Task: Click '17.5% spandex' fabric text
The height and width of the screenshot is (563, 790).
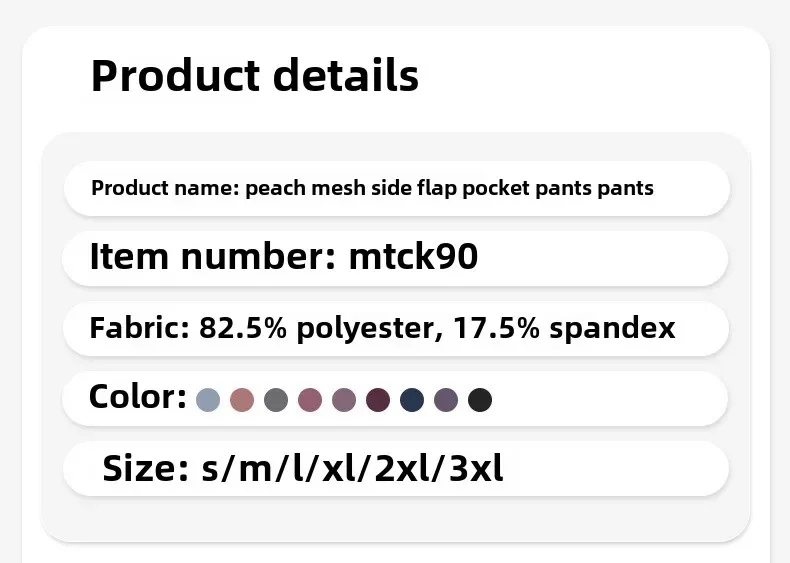Action: tap(564, 329)
